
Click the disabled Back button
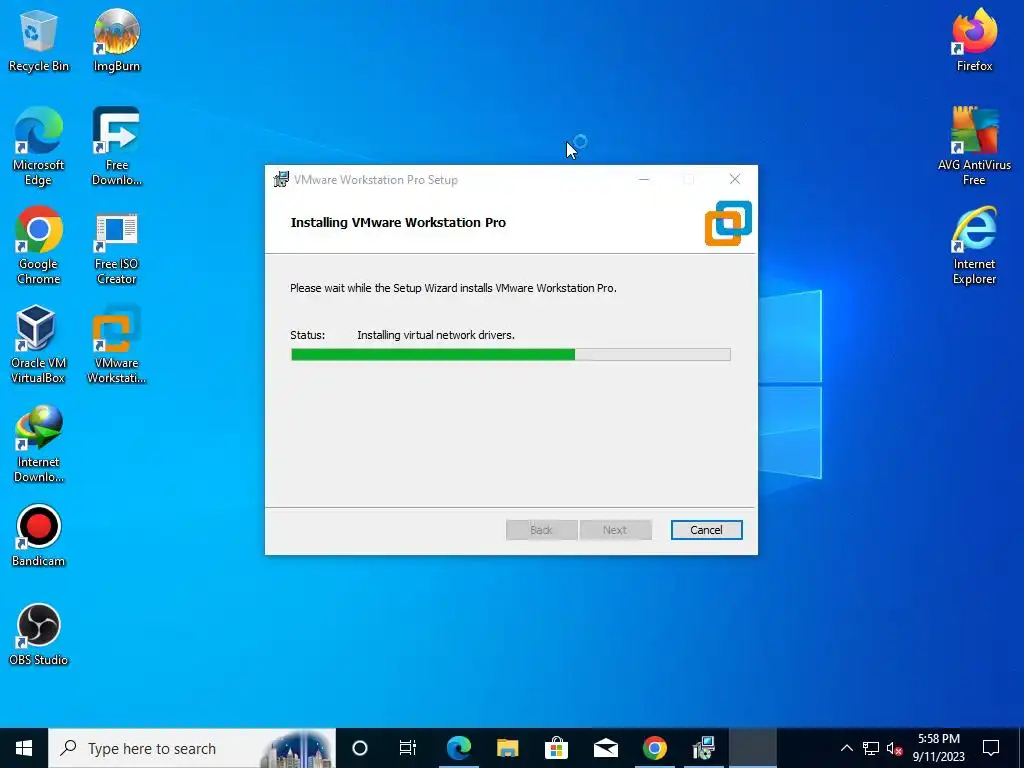click(x=541, y=530)
